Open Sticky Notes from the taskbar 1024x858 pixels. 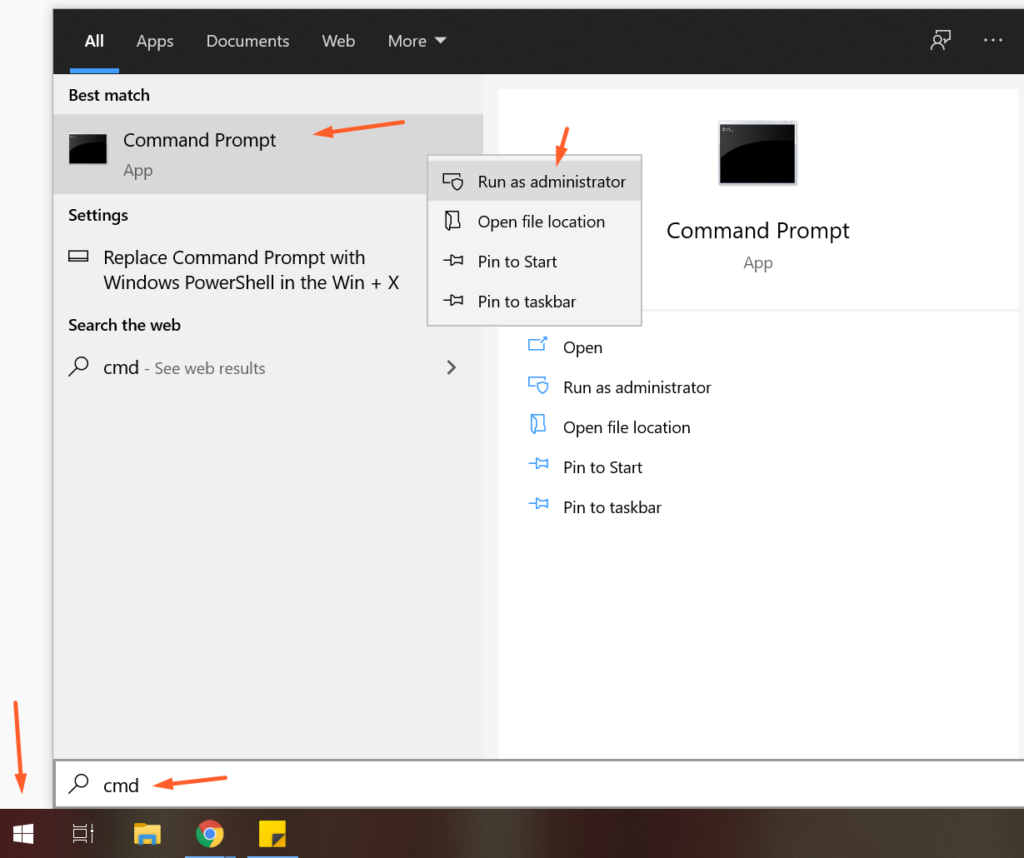point(272,834)
